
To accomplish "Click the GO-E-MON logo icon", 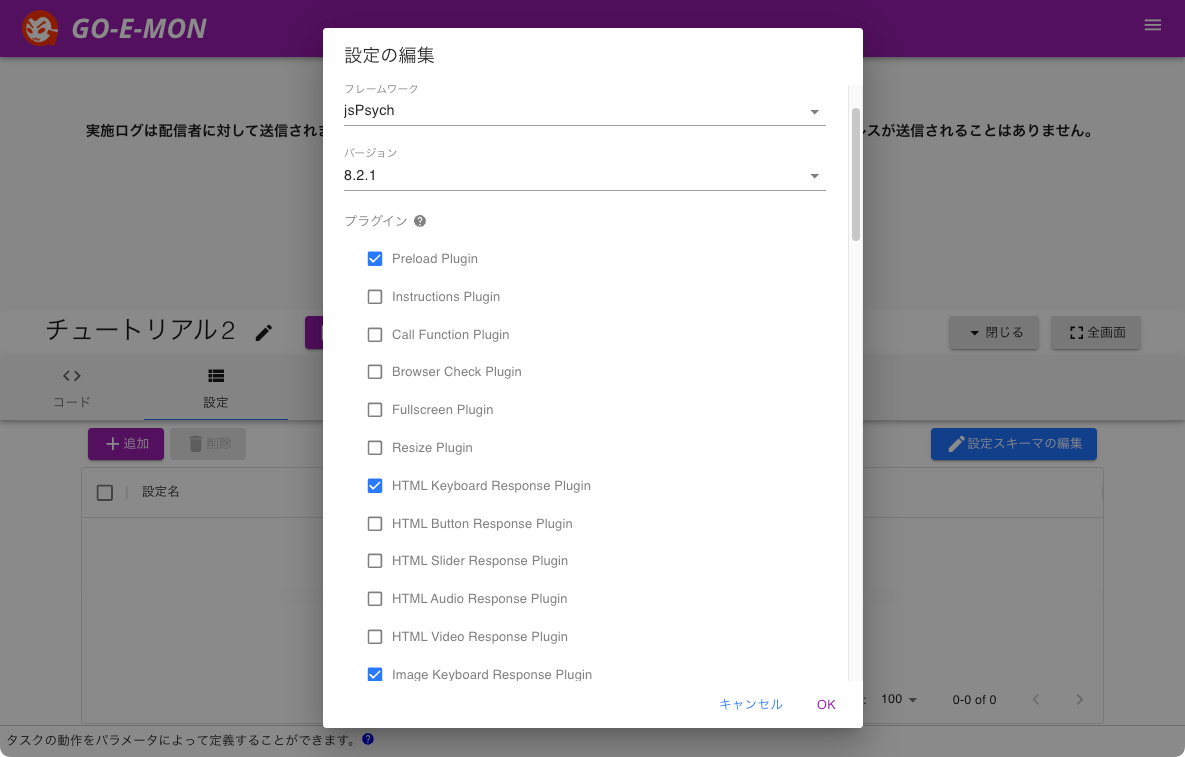I will point(39,27).
